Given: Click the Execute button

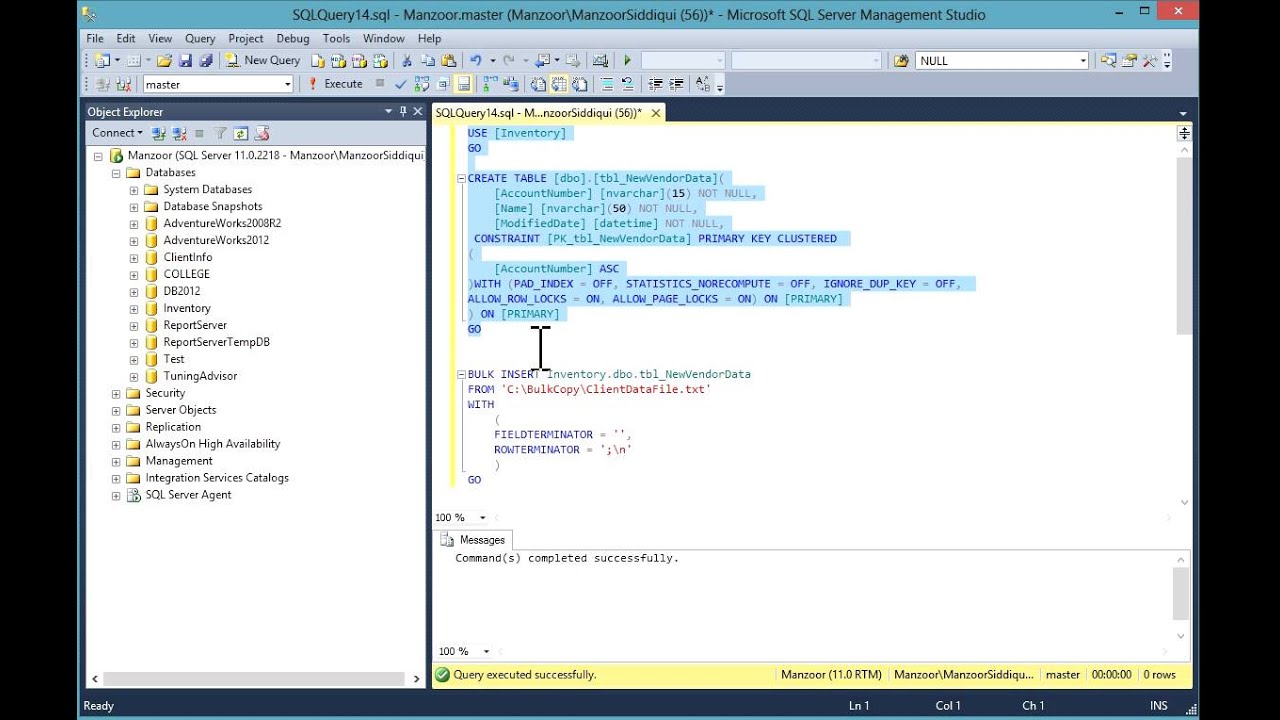Looking at the screenshot, I should 335,85.
